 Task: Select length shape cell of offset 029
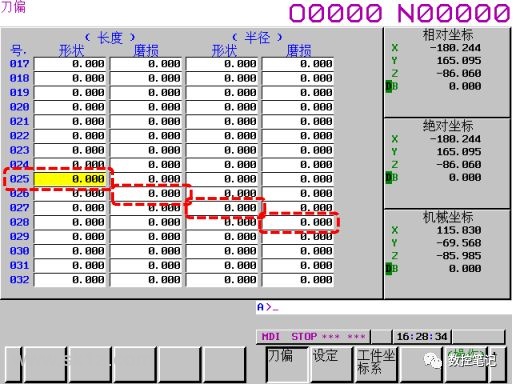(70, 237)
